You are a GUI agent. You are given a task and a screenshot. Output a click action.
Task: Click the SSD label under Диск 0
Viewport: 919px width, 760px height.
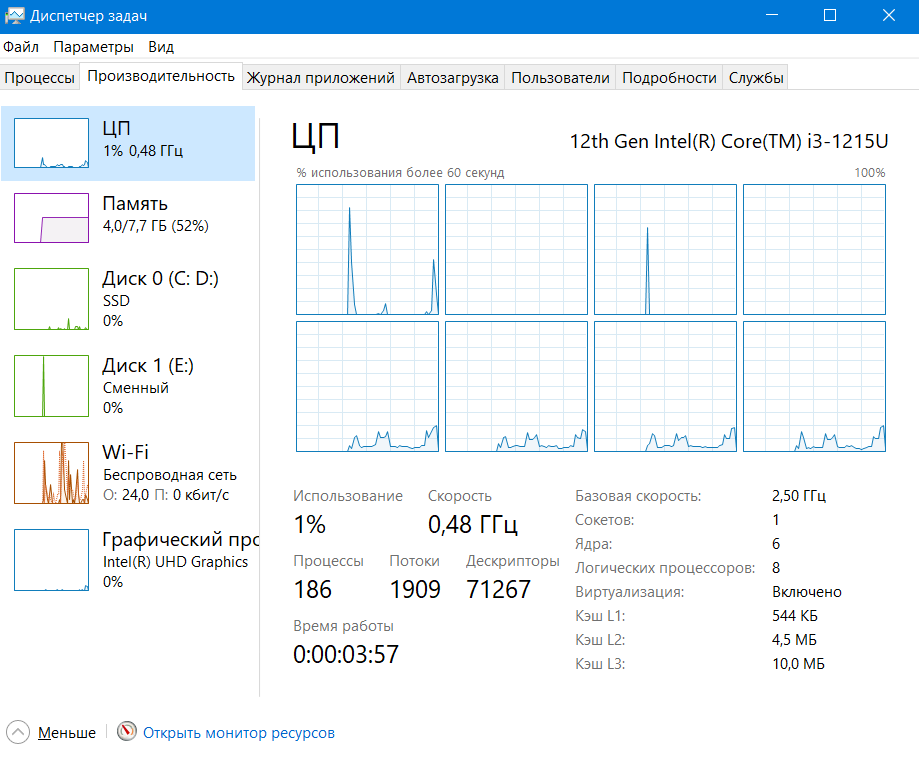tap(116, 301)
